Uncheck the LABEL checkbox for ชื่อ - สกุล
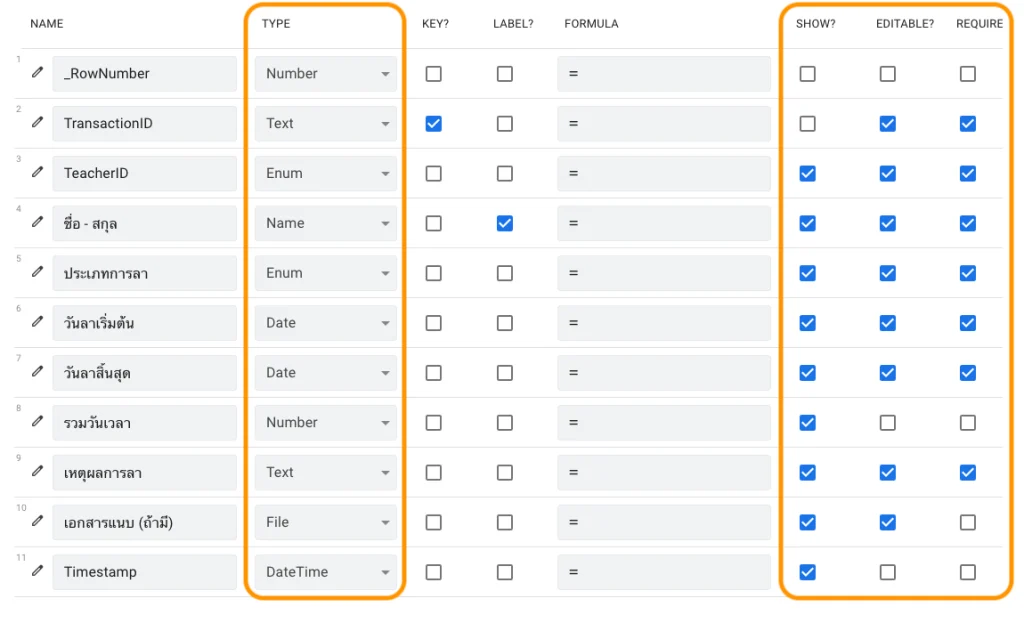1024x623 pixels. point(505,223)
